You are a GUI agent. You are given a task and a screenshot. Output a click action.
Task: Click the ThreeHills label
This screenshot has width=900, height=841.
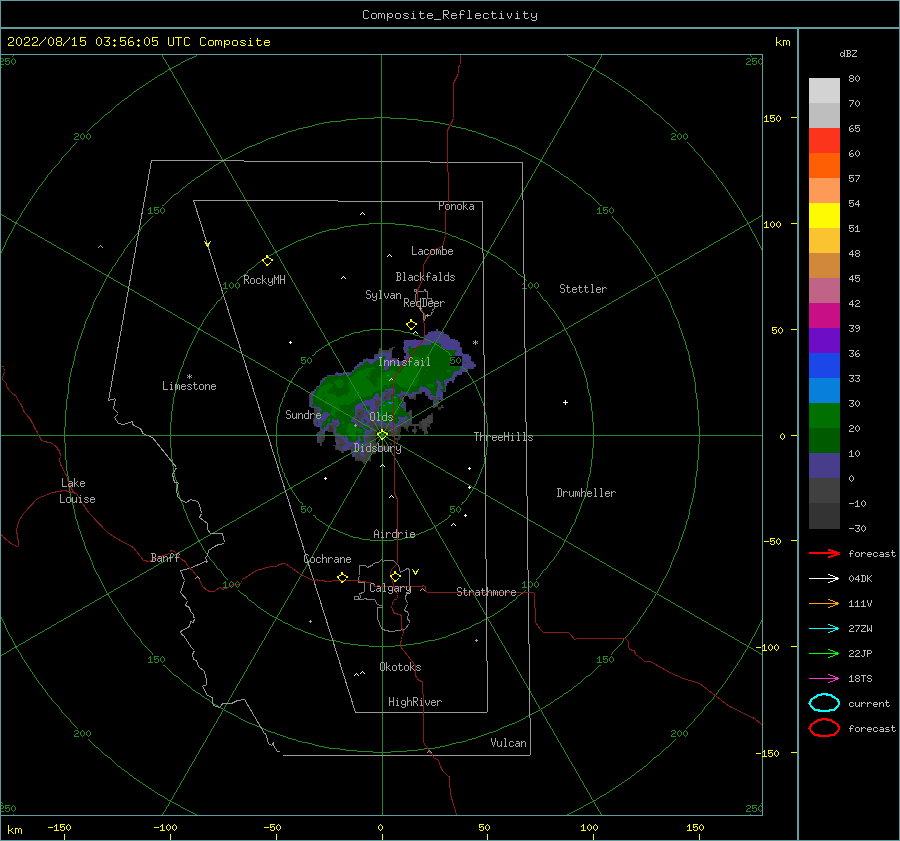coord(503,437)
